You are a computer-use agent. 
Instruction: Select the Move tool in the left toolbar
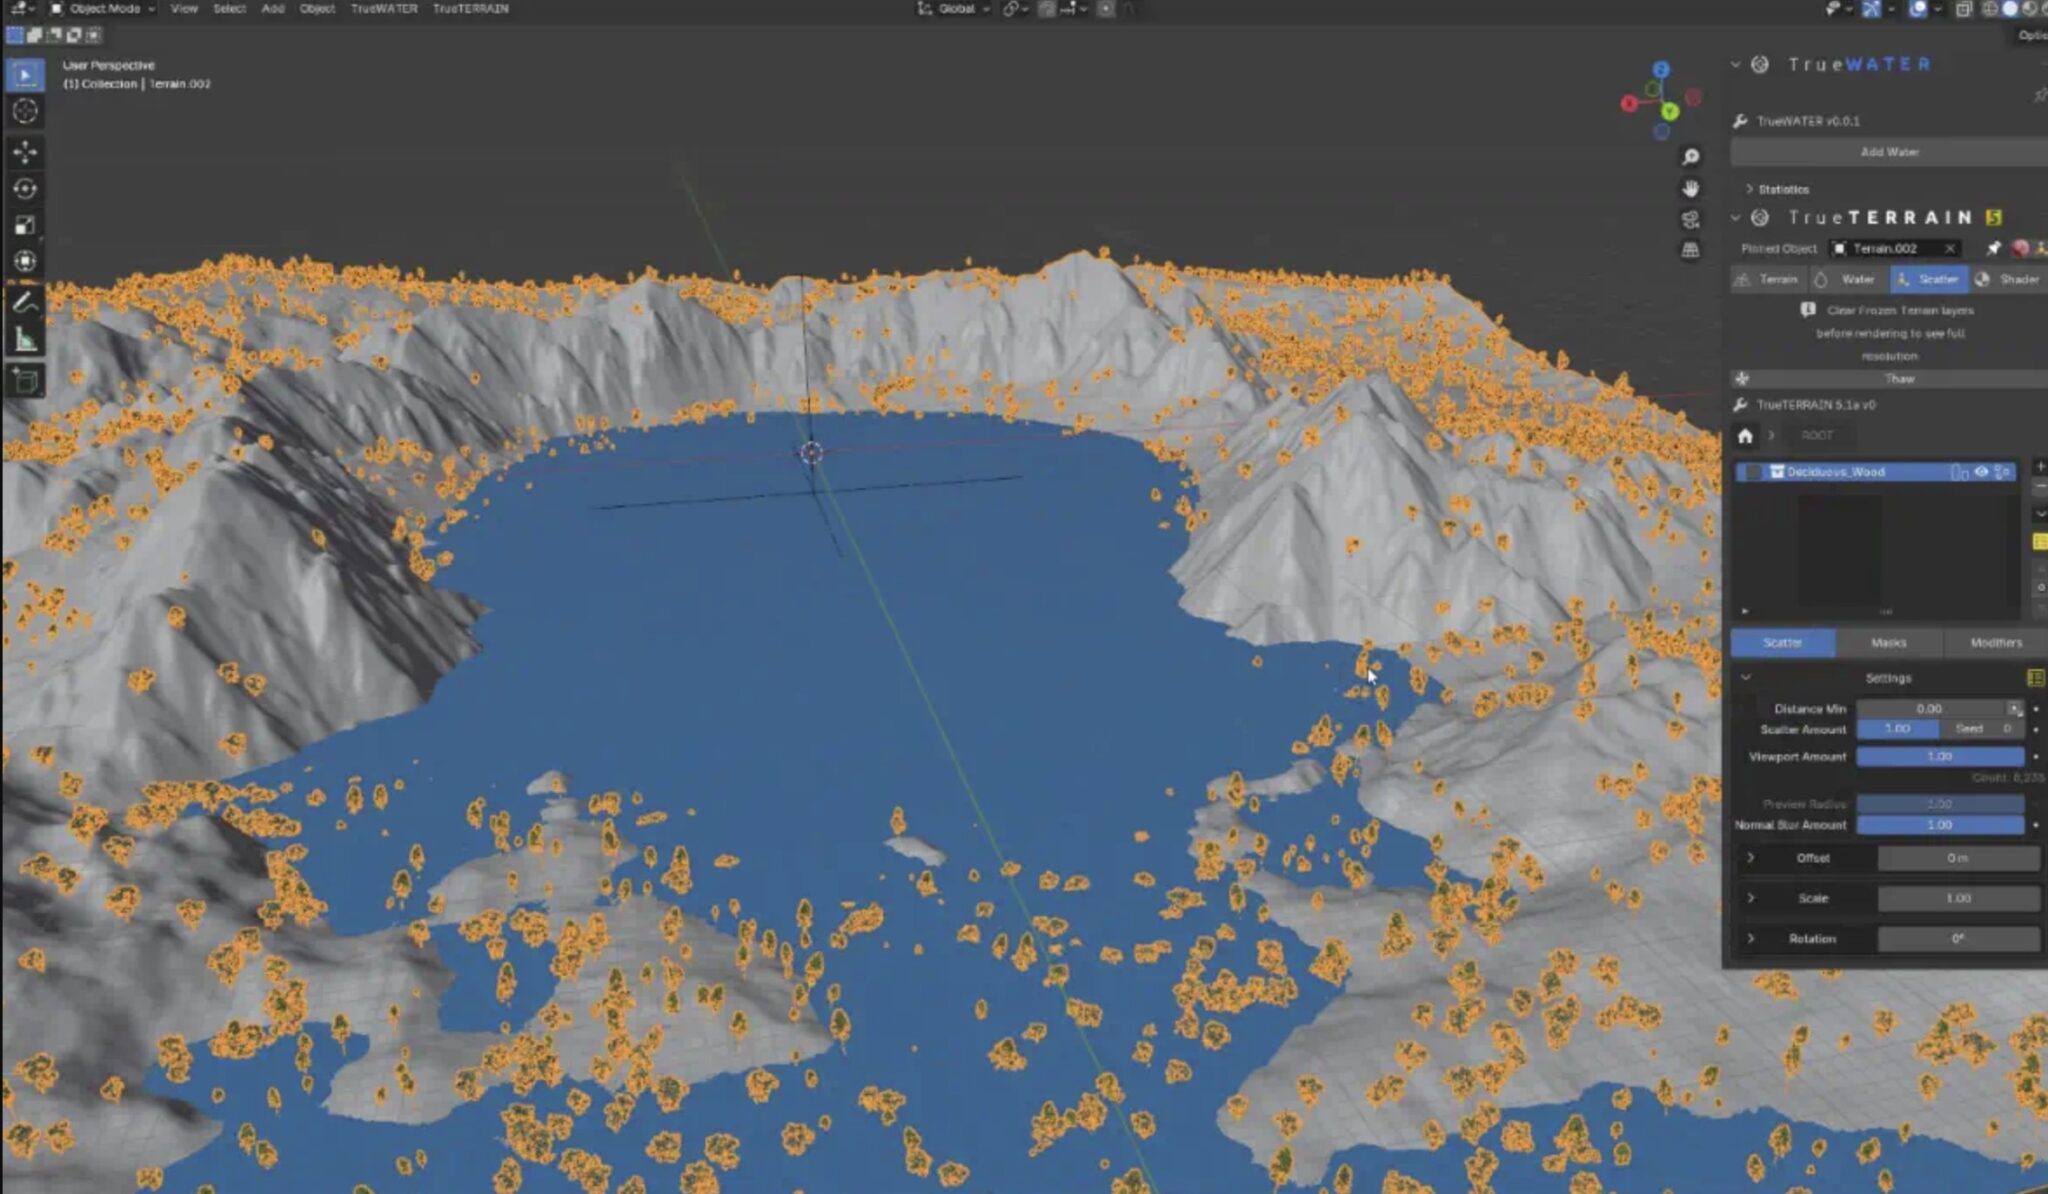pyautogui.click(x=24, y=151)
